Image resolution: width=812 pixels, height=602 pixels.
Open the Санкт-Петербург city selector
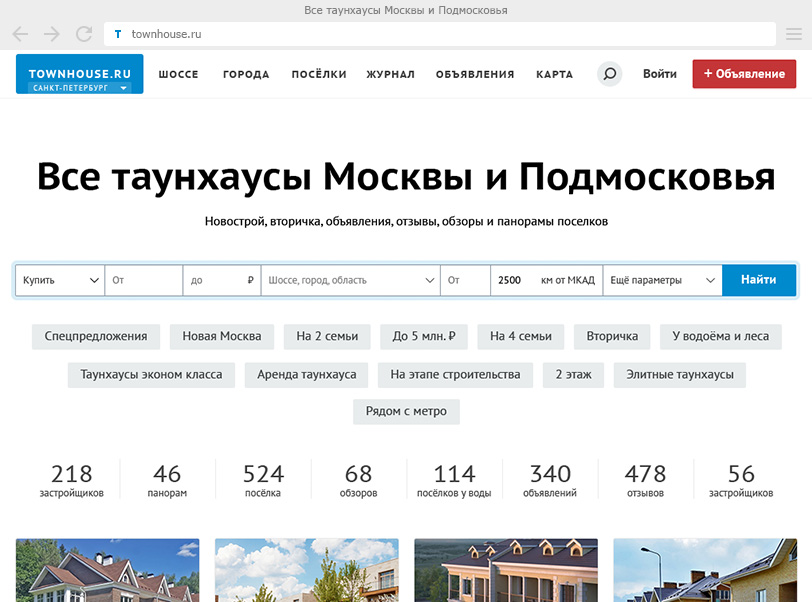[80, 88]
